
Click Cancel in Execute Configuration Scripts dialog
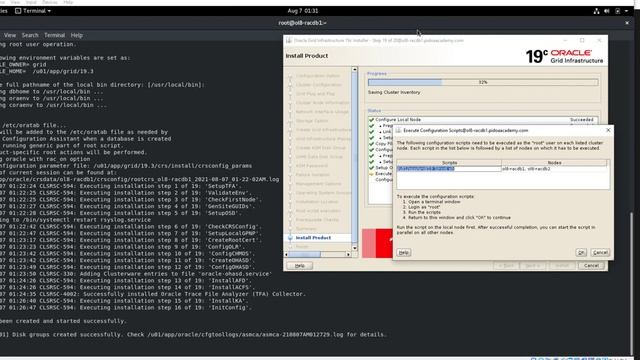[x=600, y=253]
